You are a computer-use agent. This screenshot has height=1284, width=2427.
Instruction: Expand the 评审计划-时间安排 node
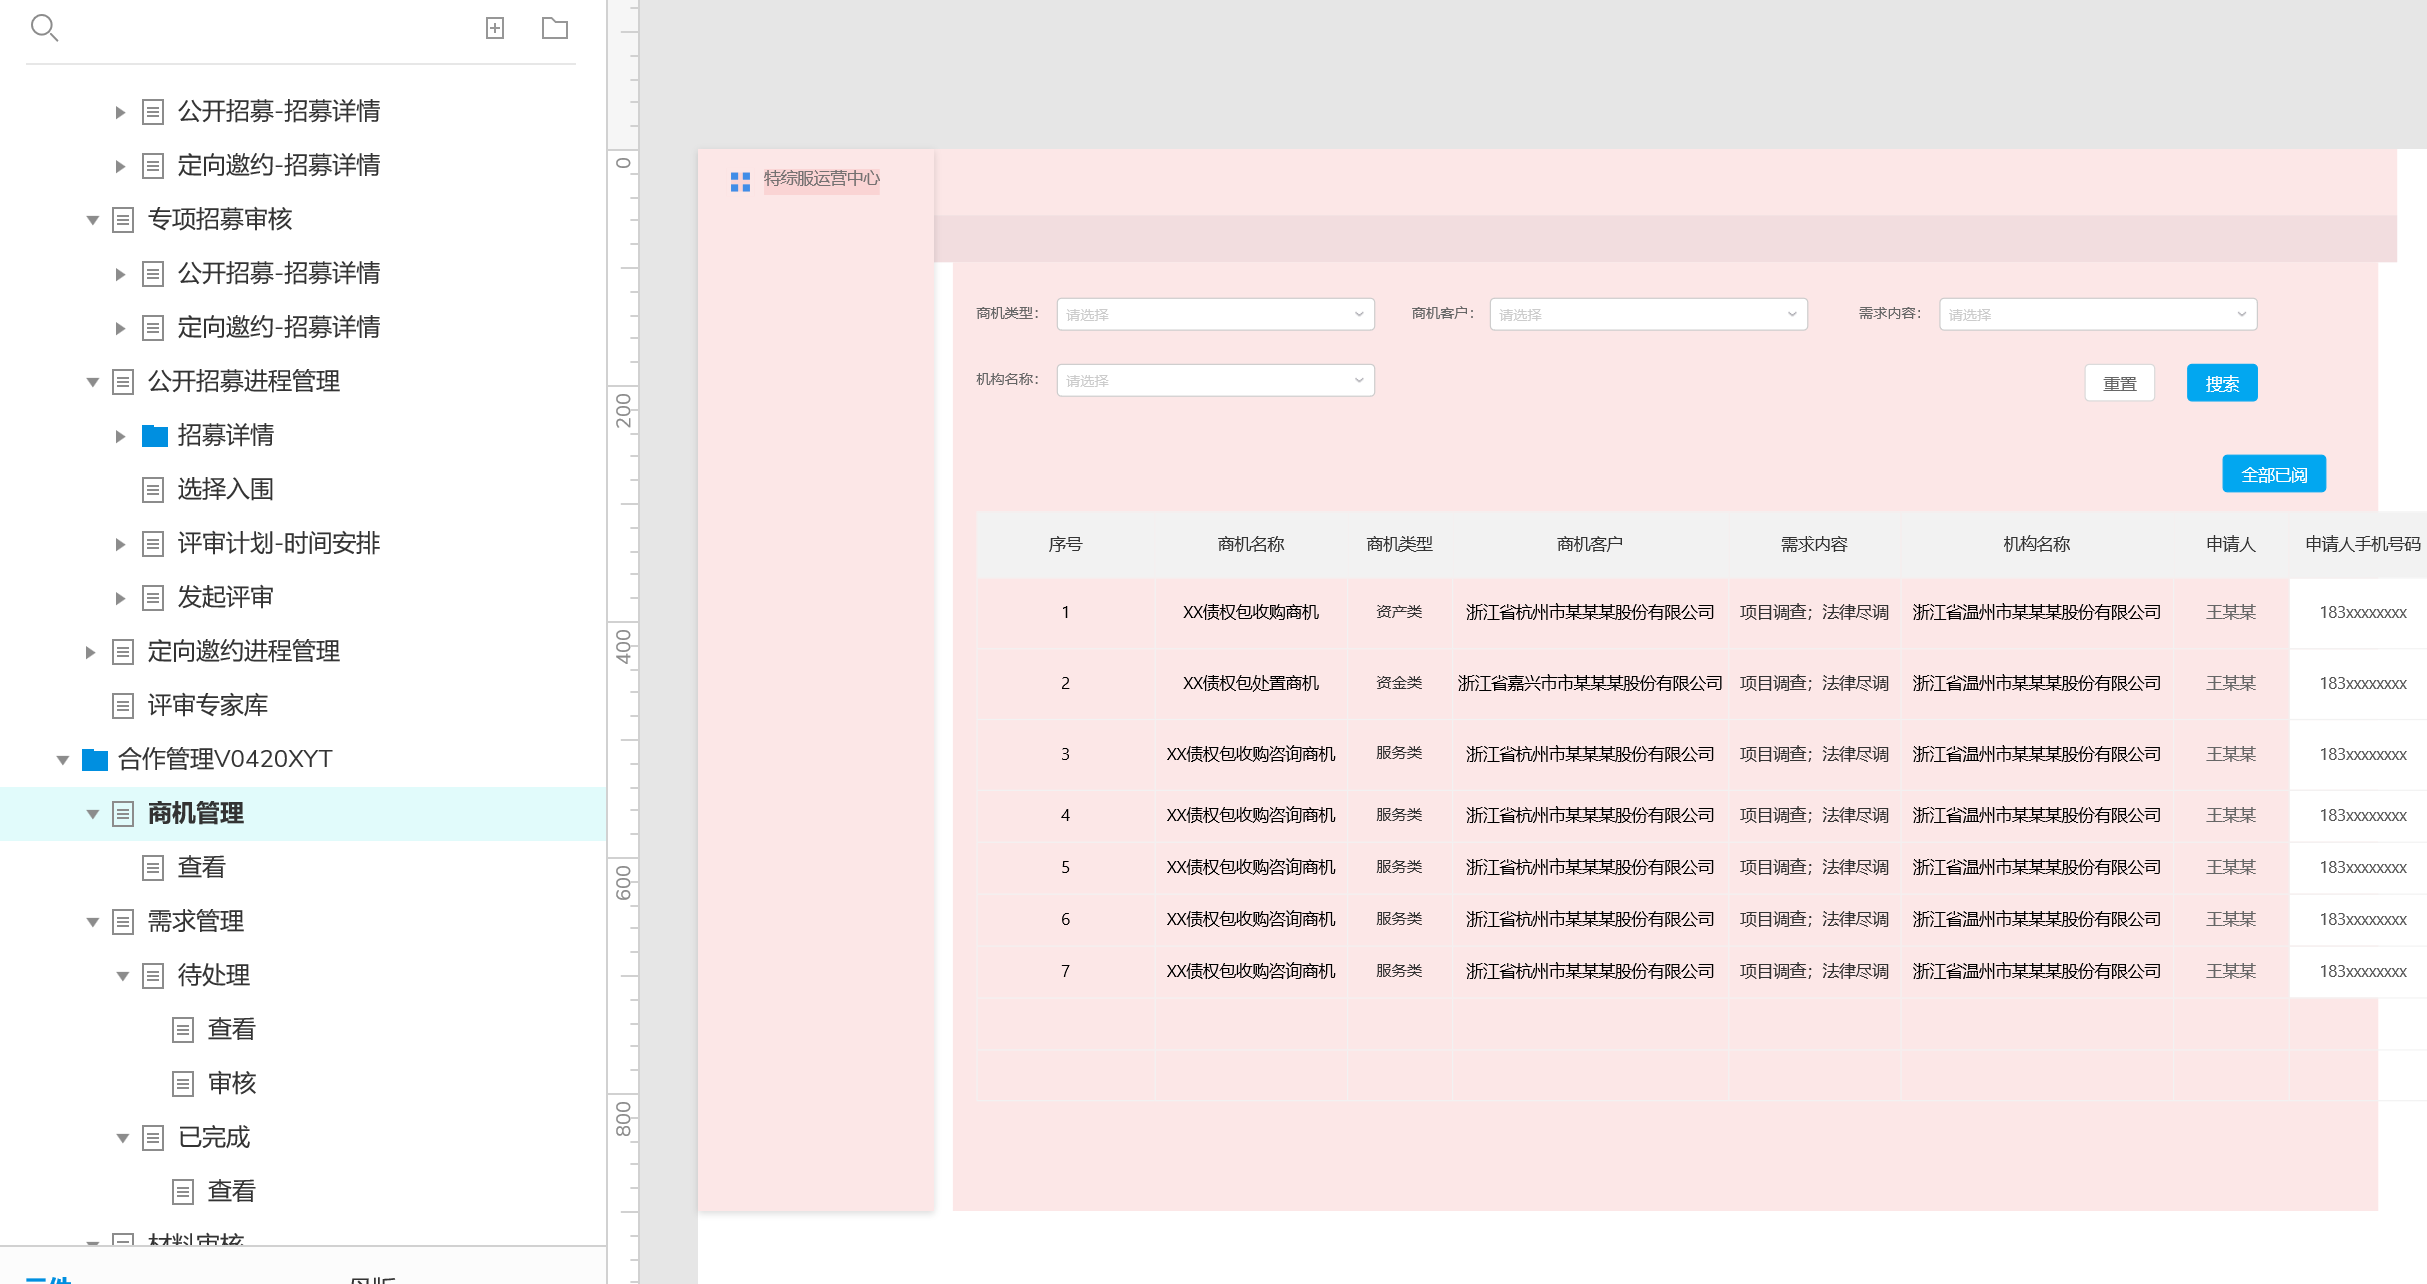[x=120, y=544]
